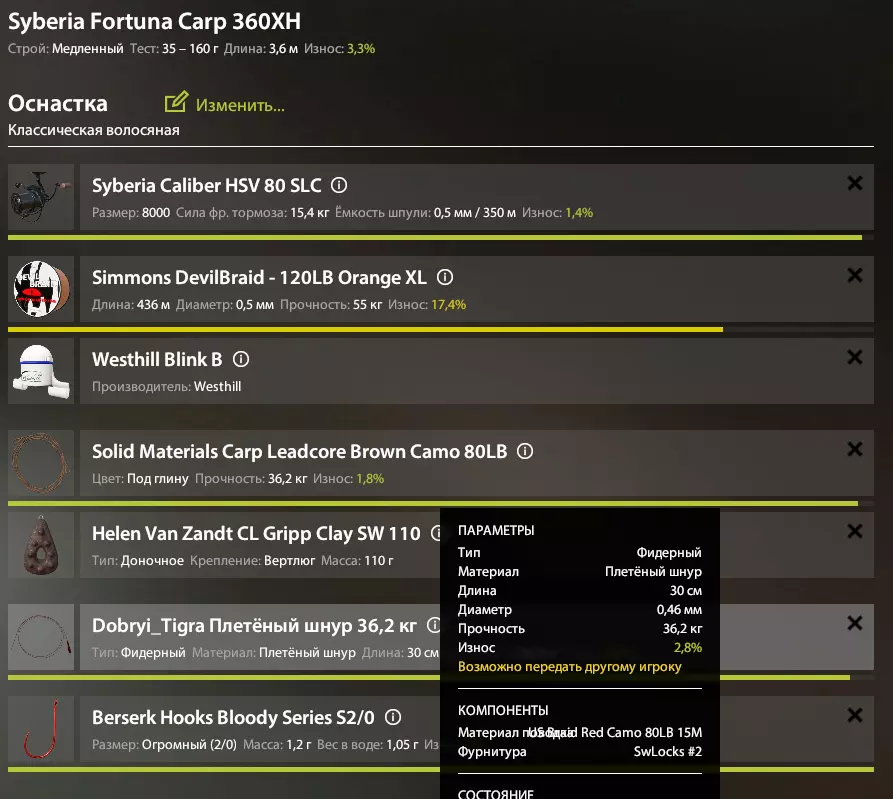Click the Изменить edit pencil icon
Viewport: 893px width, 799px height.
pos(176,102)
